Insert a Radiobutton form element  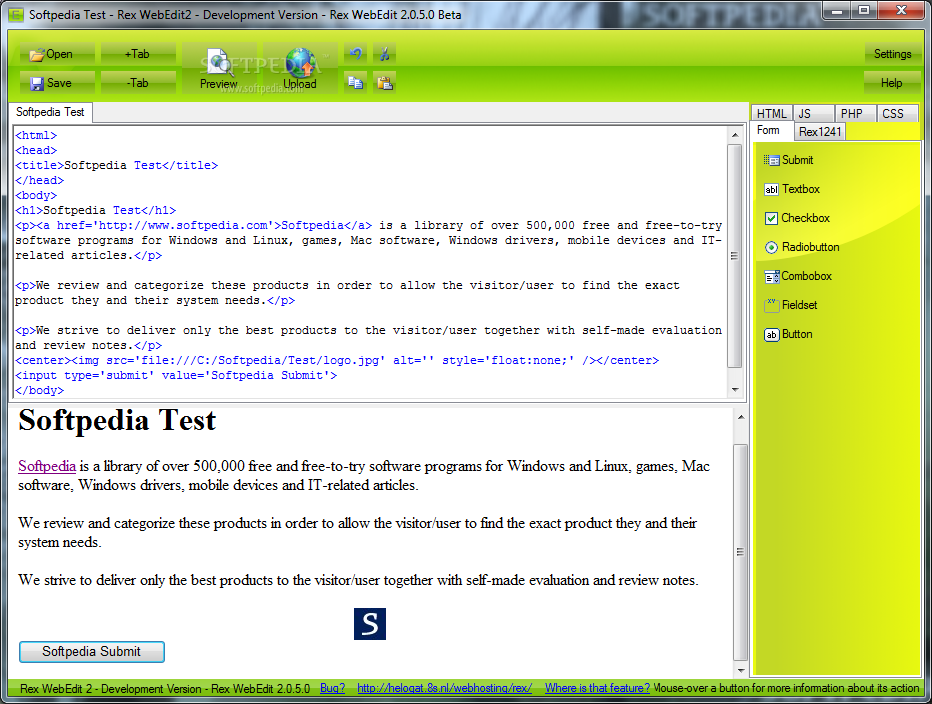801,247
